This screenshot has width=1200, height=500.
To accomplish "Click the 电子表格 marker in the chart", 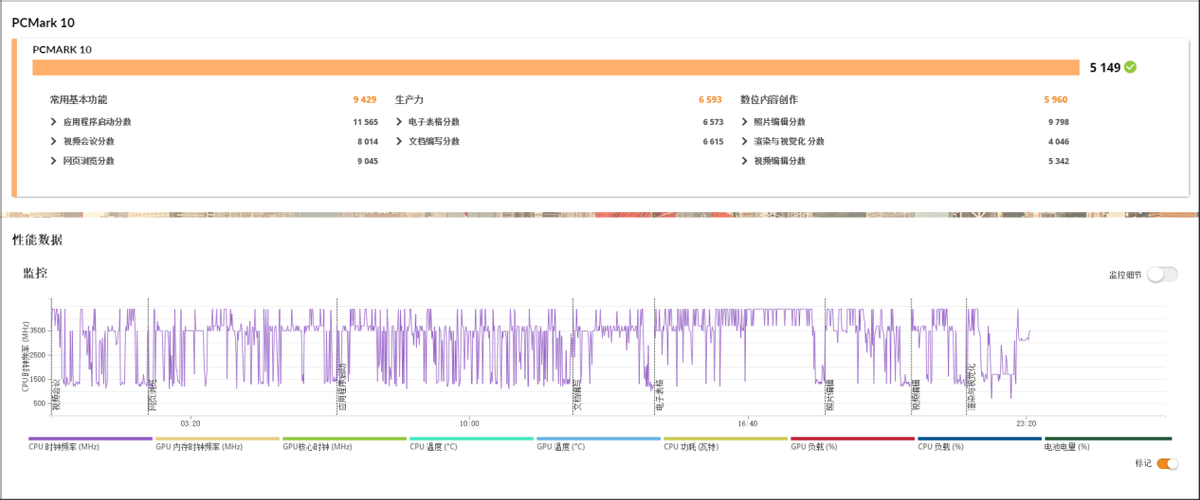I will [x=659, y=396].
